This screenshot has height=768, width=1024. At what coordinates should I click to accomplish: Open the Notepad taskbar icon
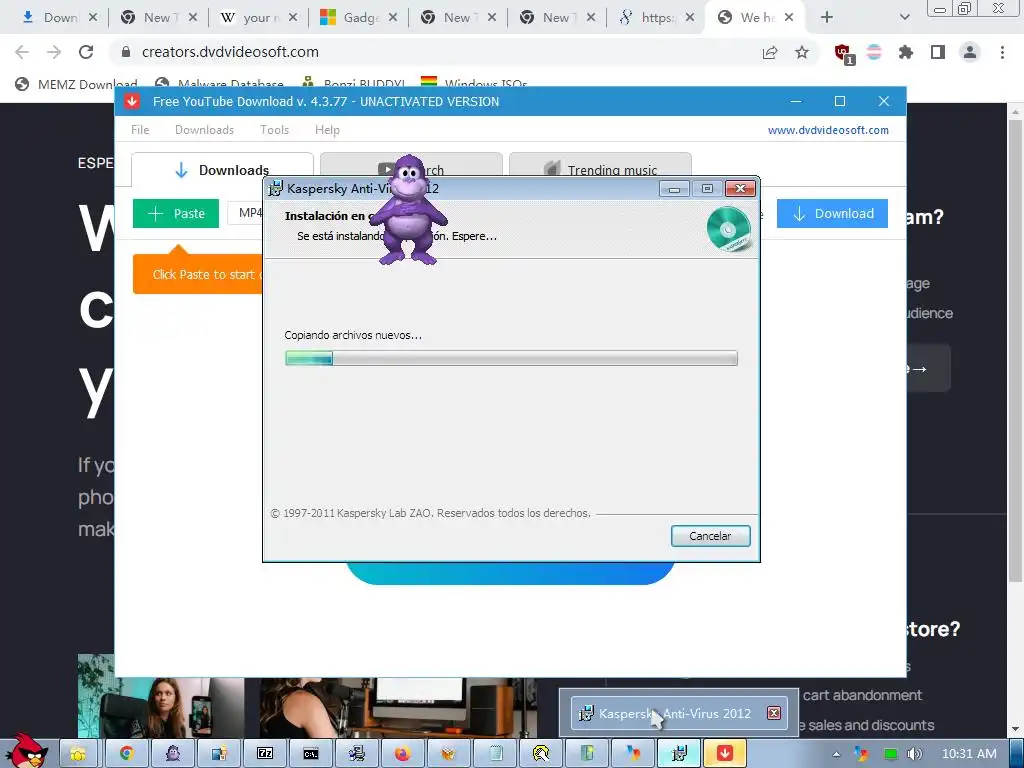coord(495,754)
